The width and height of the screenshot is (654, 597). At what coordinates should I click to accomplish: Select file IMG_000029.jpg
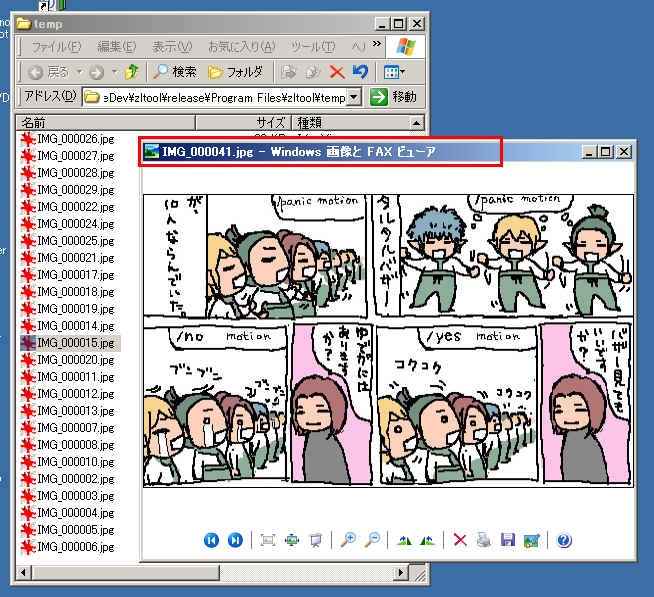68,190
